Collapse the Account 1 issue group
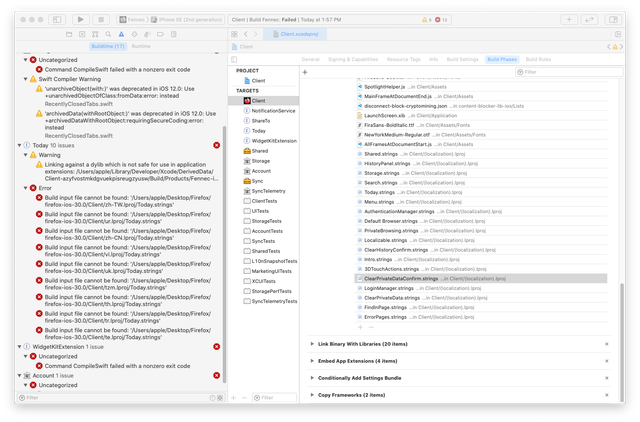Viewport: 640px width, 422px height. click(x=19, y=375)
